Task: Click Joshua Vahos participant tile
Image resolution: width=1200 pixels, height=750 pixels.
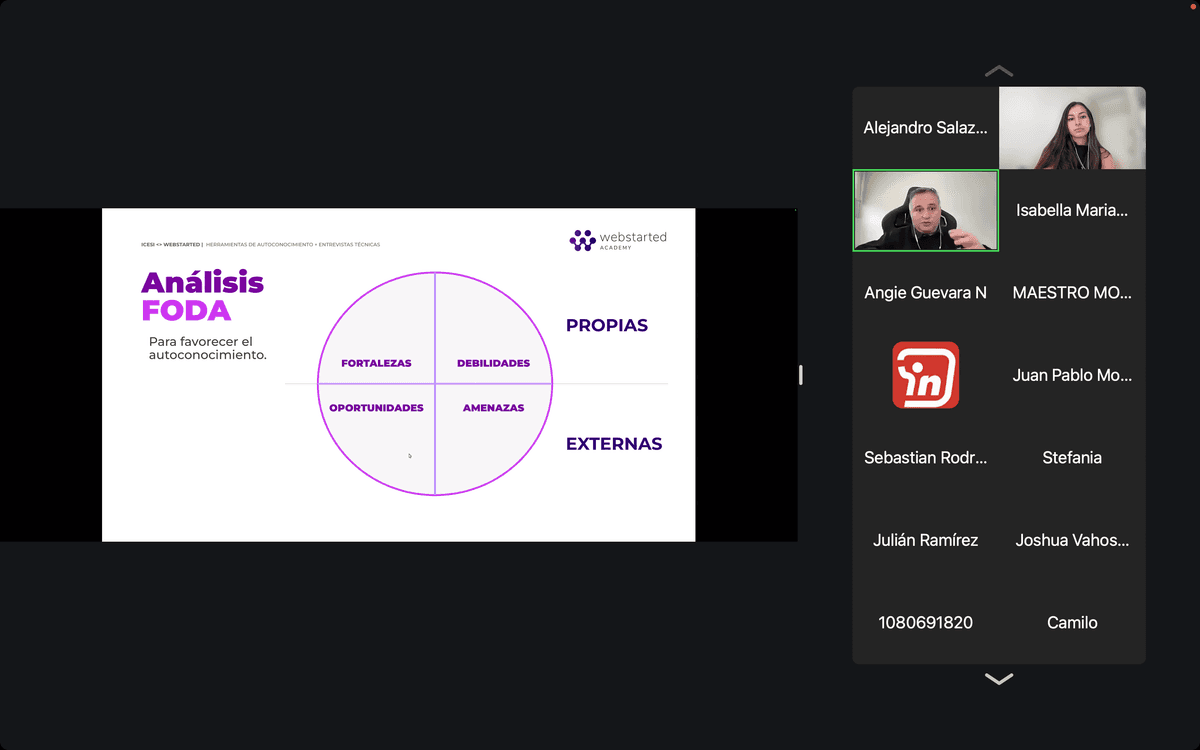Action: [1072, 540]
